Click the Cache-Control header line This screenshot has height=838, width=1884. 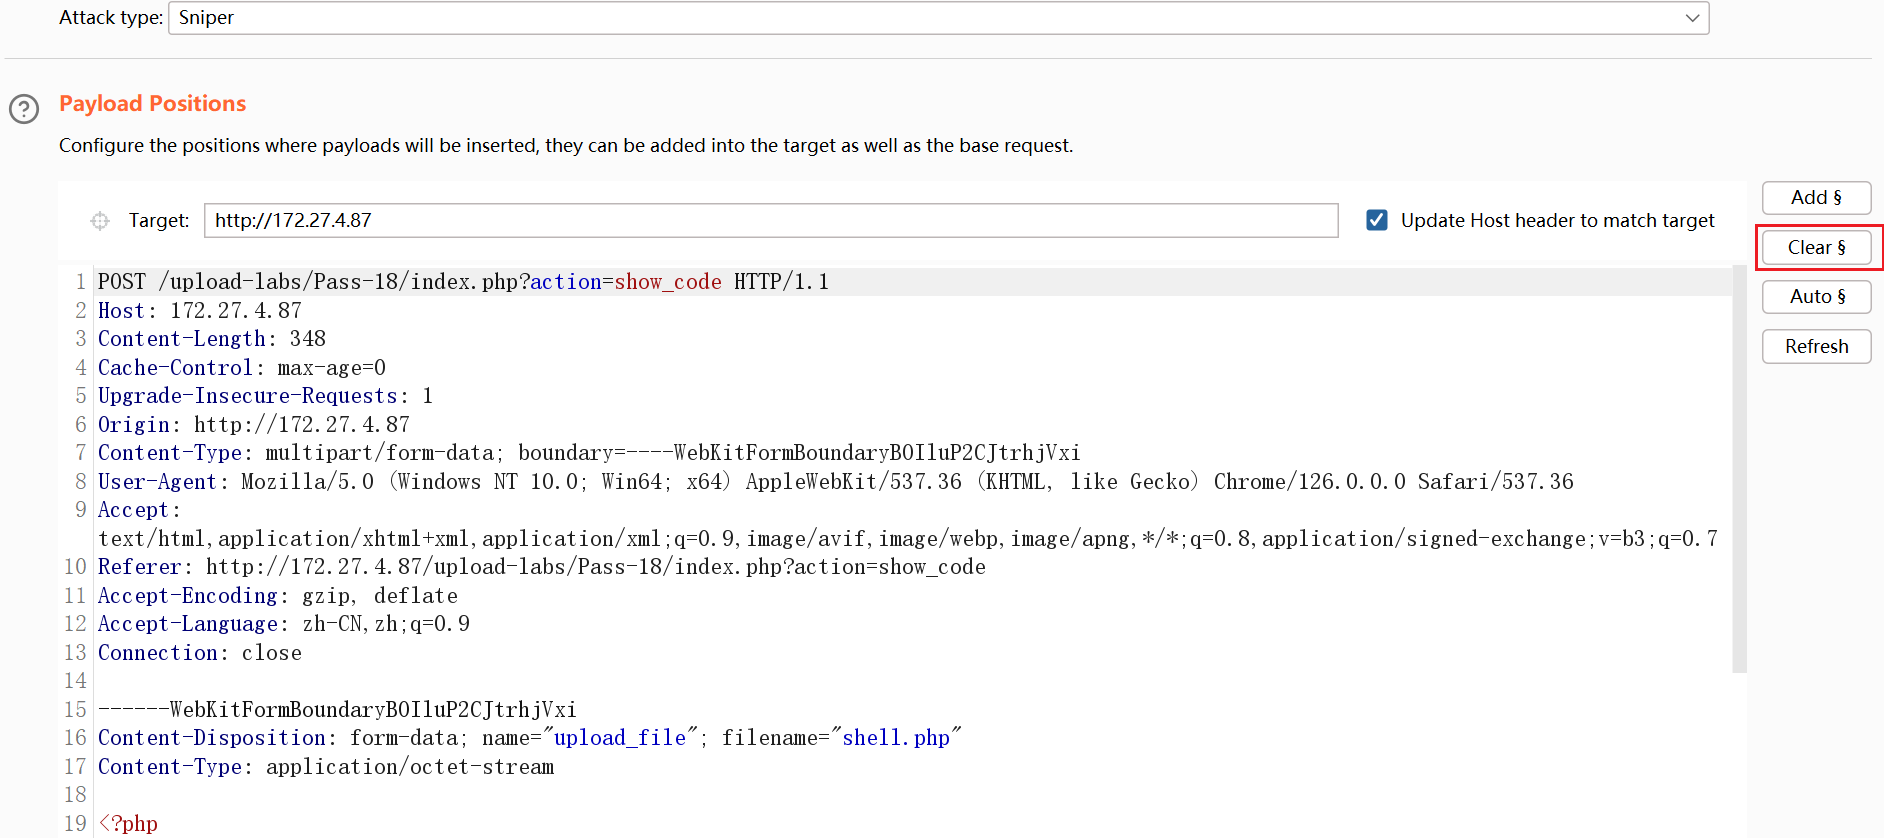[242, 368]
